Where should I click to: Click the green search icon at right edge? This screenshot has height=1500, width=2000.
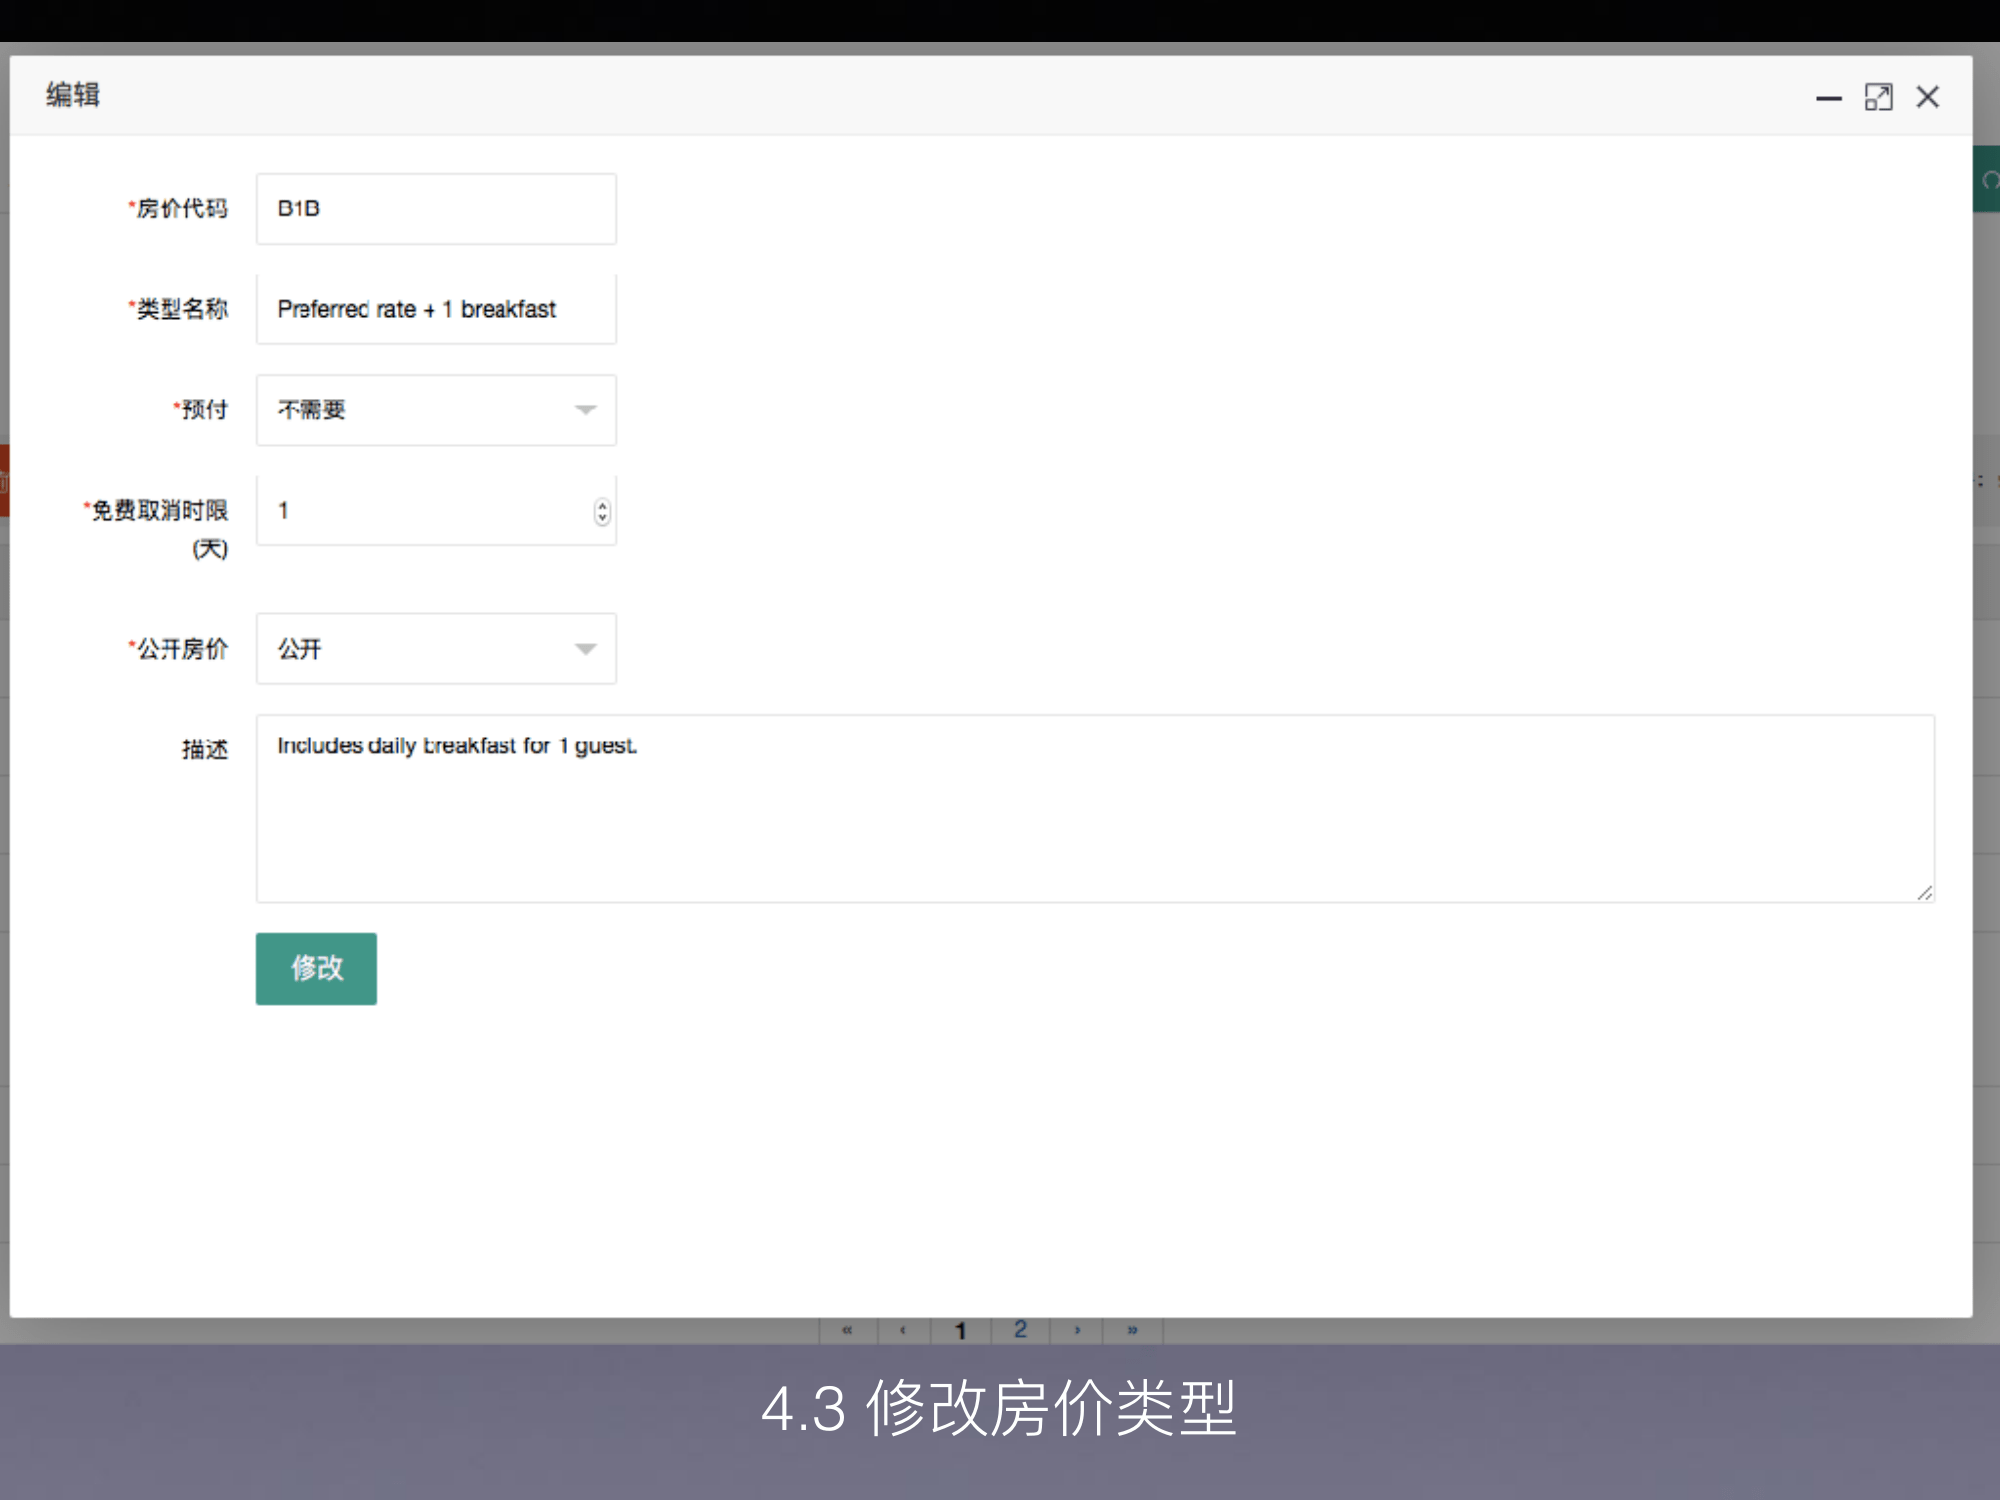(1988, 180)
